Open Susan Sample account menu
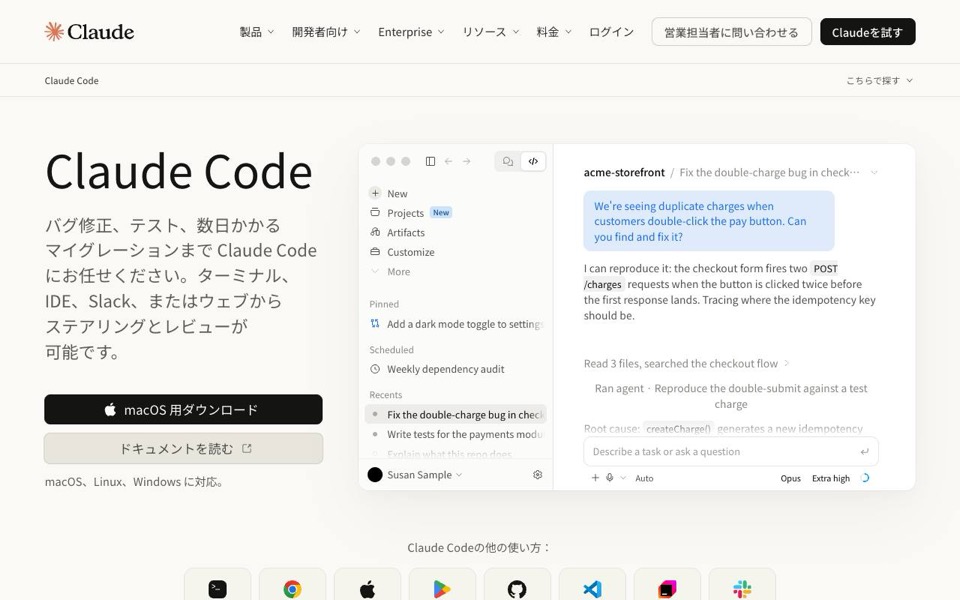960x600 pixels. pyautogui.click(x=424, y=474)
